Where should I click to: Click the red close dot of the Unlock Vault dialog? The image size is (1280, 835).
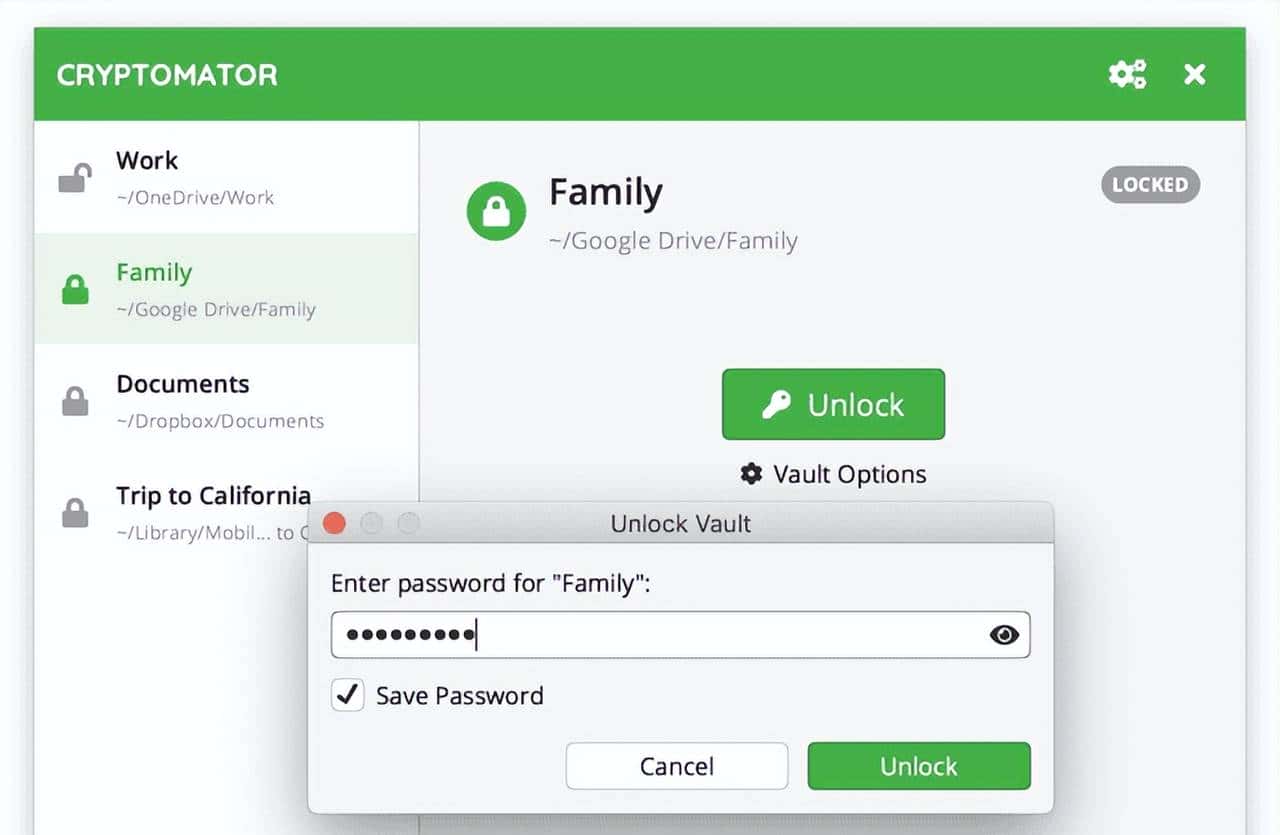point(334,523)
